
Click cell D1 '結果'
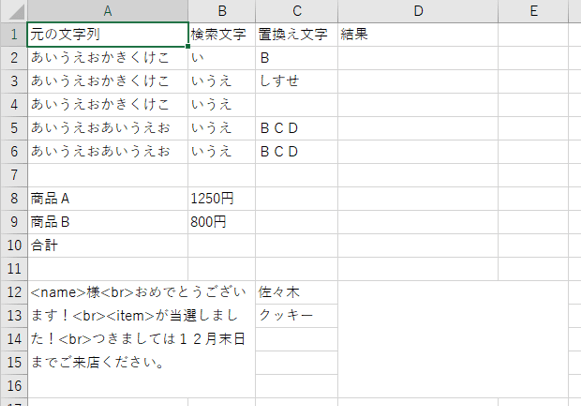tap(418, 34)
